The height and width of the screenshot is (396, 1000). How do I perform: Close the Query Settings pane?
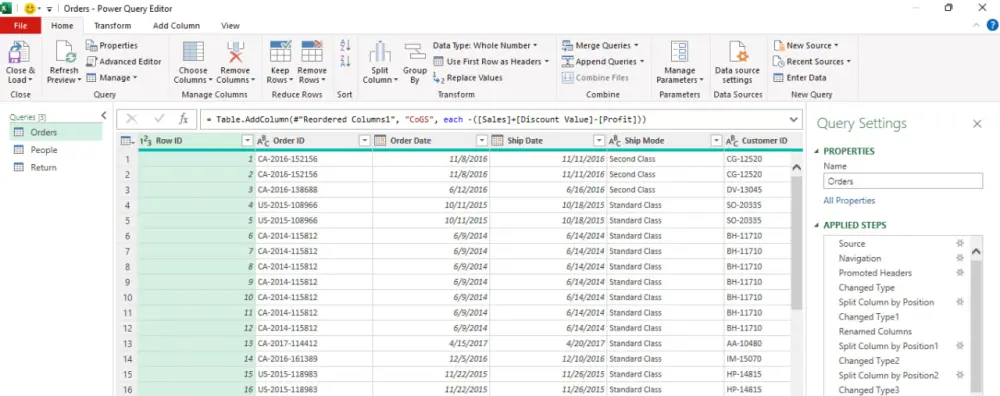click(x=977, y=124)
